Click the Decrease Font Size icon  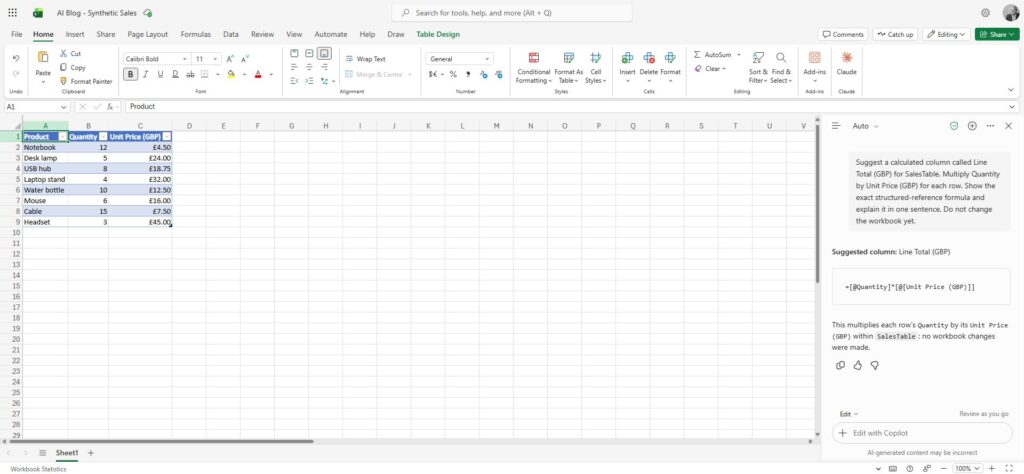pyautogui.click(x=245, y=59)
